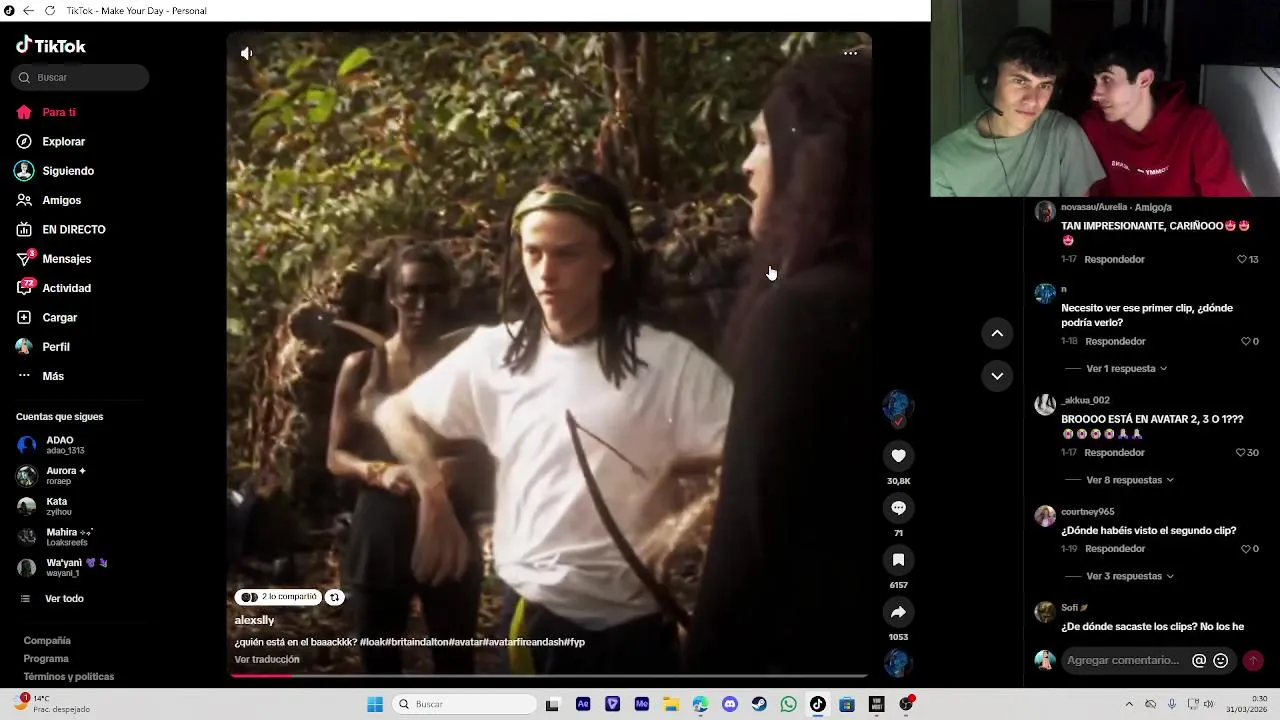Expand Términos y políticas footer section
Screen dimensions: 1280x720
[x=69, y=676]
